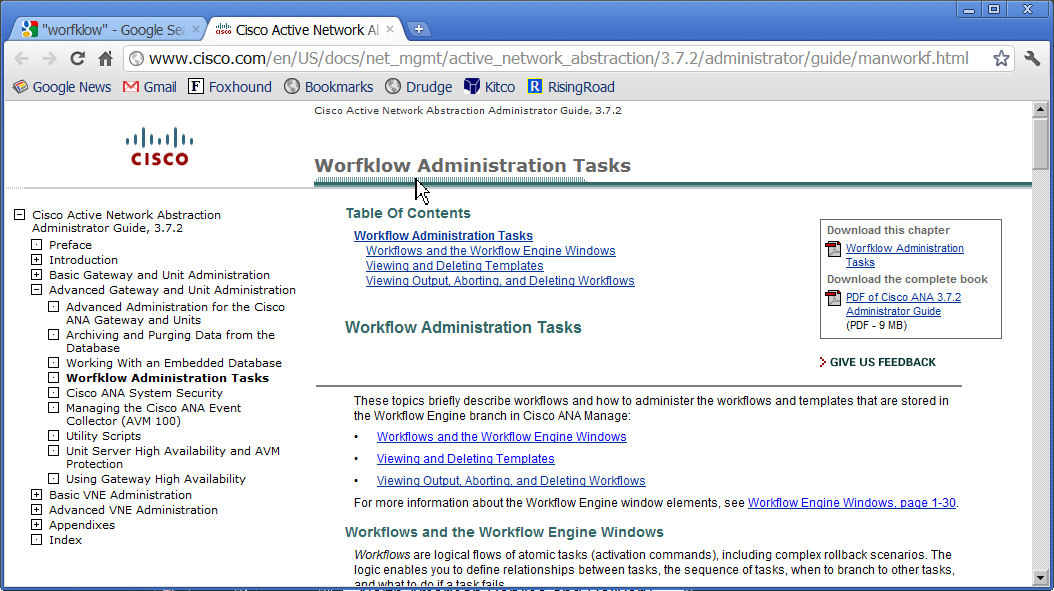Reload the current page
The height and width of the screenshot is (591, 1054).
tap(77, 58)
